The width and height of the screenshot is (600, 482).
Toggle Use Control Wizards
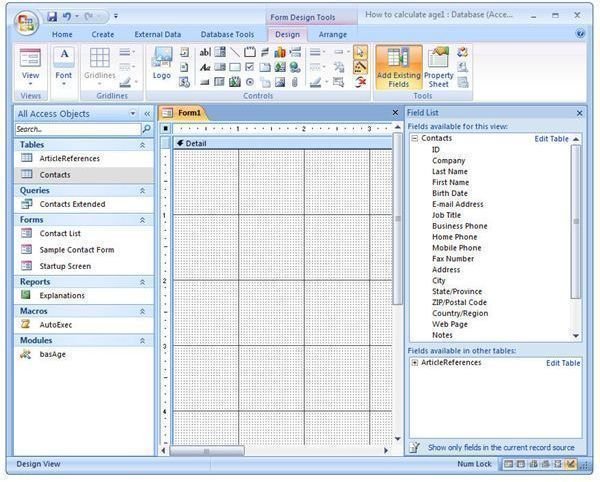(x=360, y=67)
